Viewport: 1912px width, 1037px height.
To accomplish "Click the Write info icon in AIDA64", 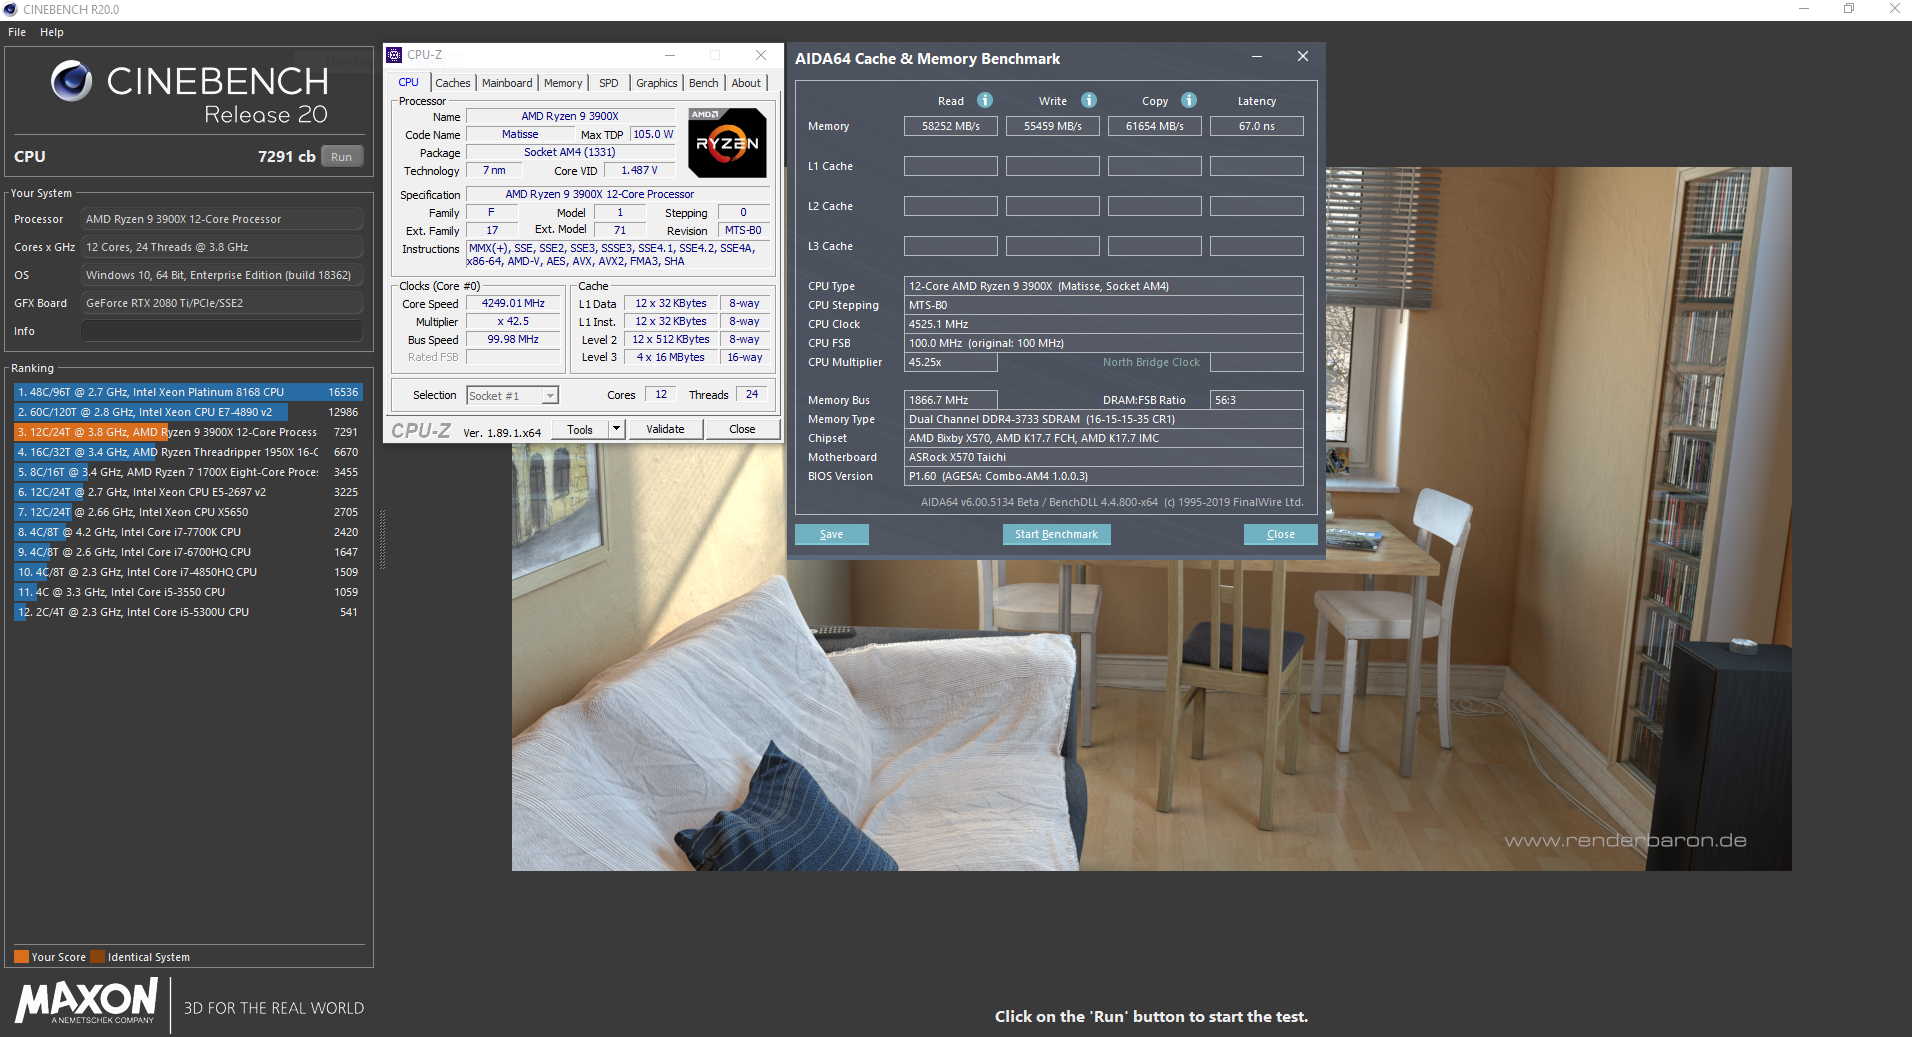I will coord(1089,100).
